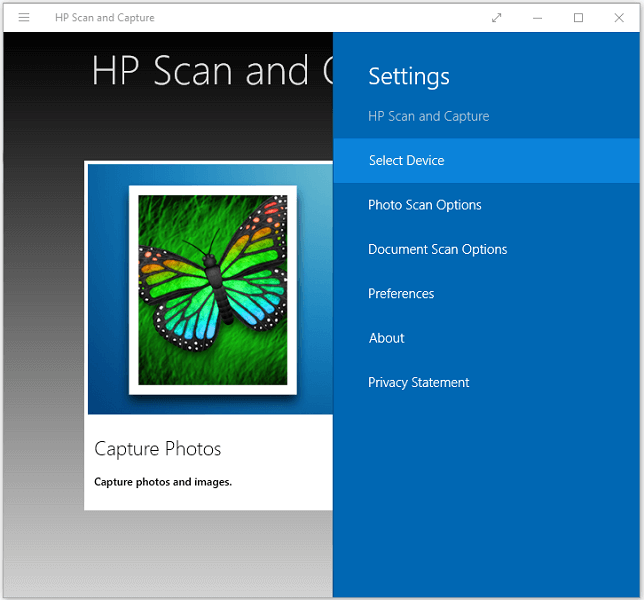Click the title bar 'HP Scan and Capture' text
The height and width of the screenshot is (600, 644).
tap(105, 18)
